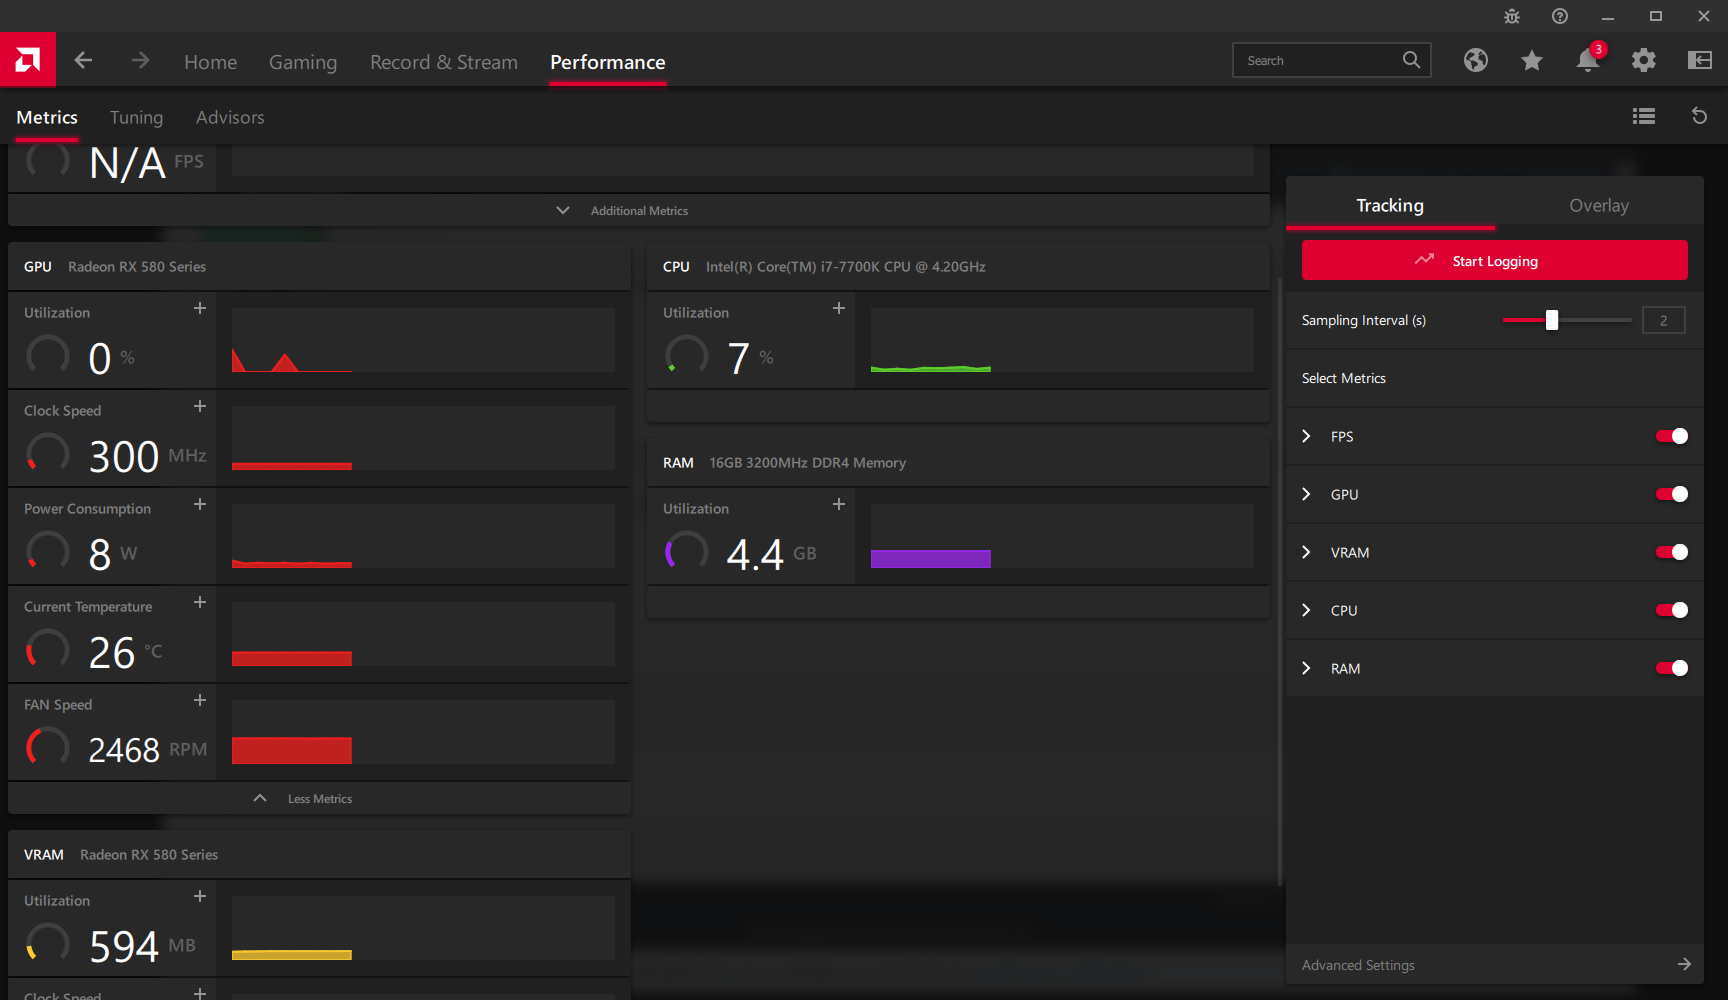
Task: Click the reset metrics icon
Action: click(1699, 116)
